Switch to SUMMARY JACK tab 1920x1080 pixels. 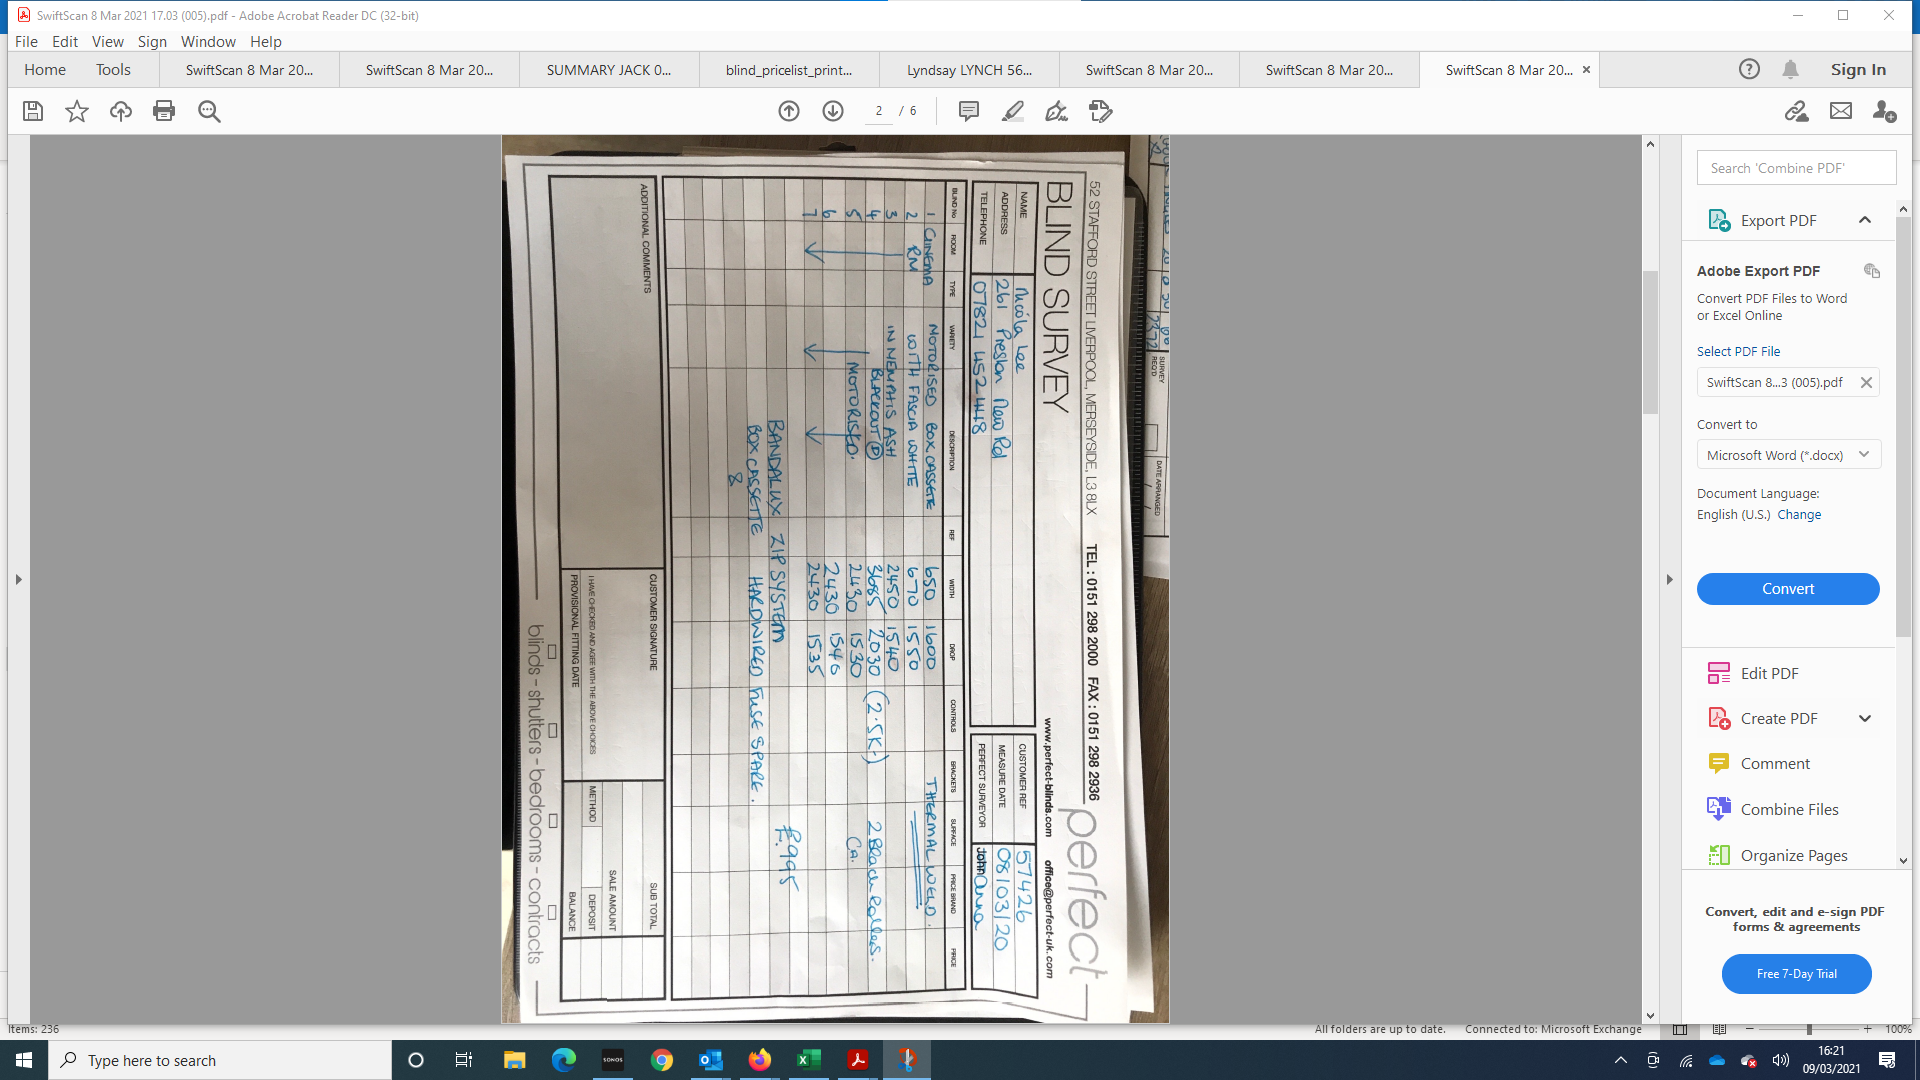pyautogui.click(x=609, y=70)
